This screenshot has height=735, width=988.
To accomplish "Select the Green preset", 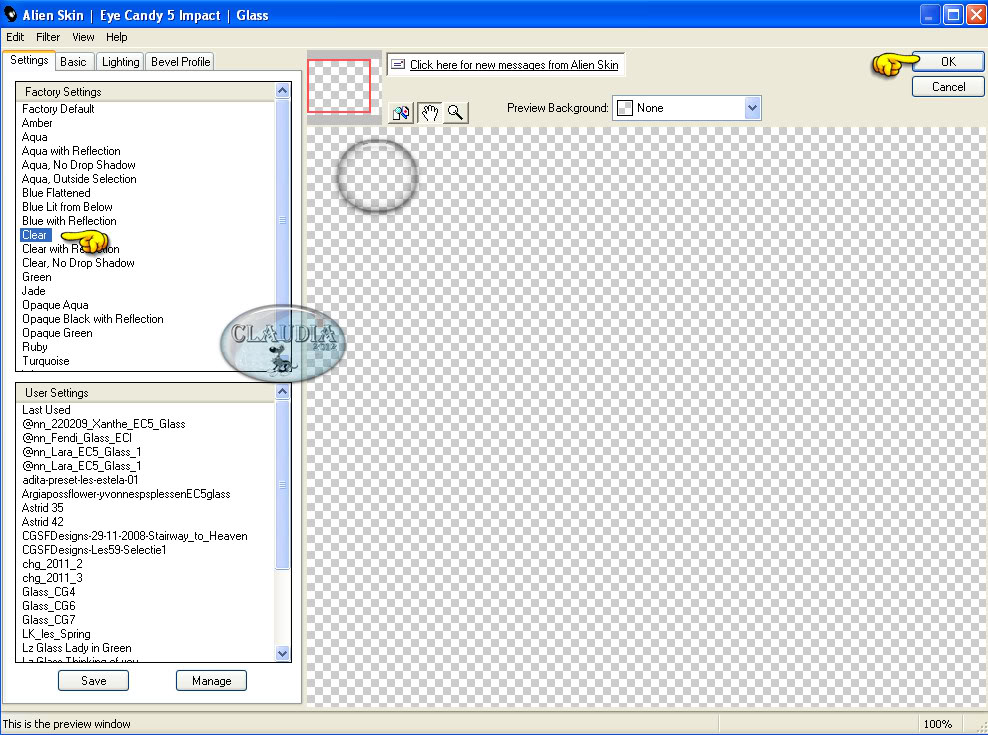I will pos(37,277).
